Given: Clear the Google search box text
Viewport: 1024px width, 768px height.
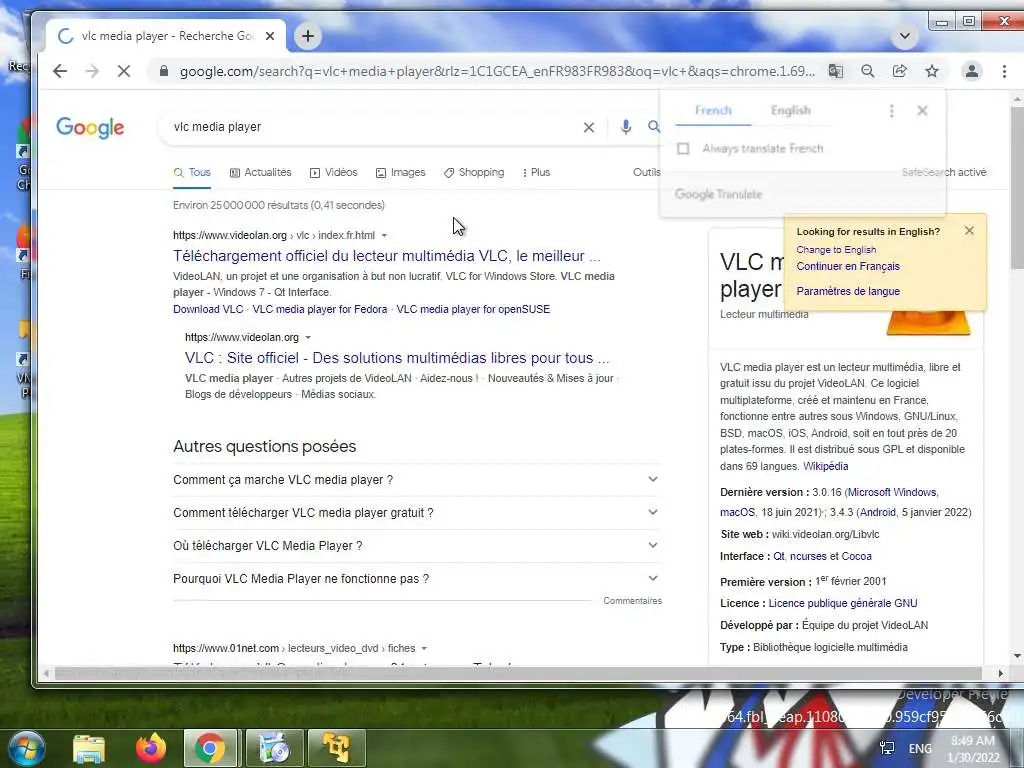Looking at the screenshot, I should (588, 127).
